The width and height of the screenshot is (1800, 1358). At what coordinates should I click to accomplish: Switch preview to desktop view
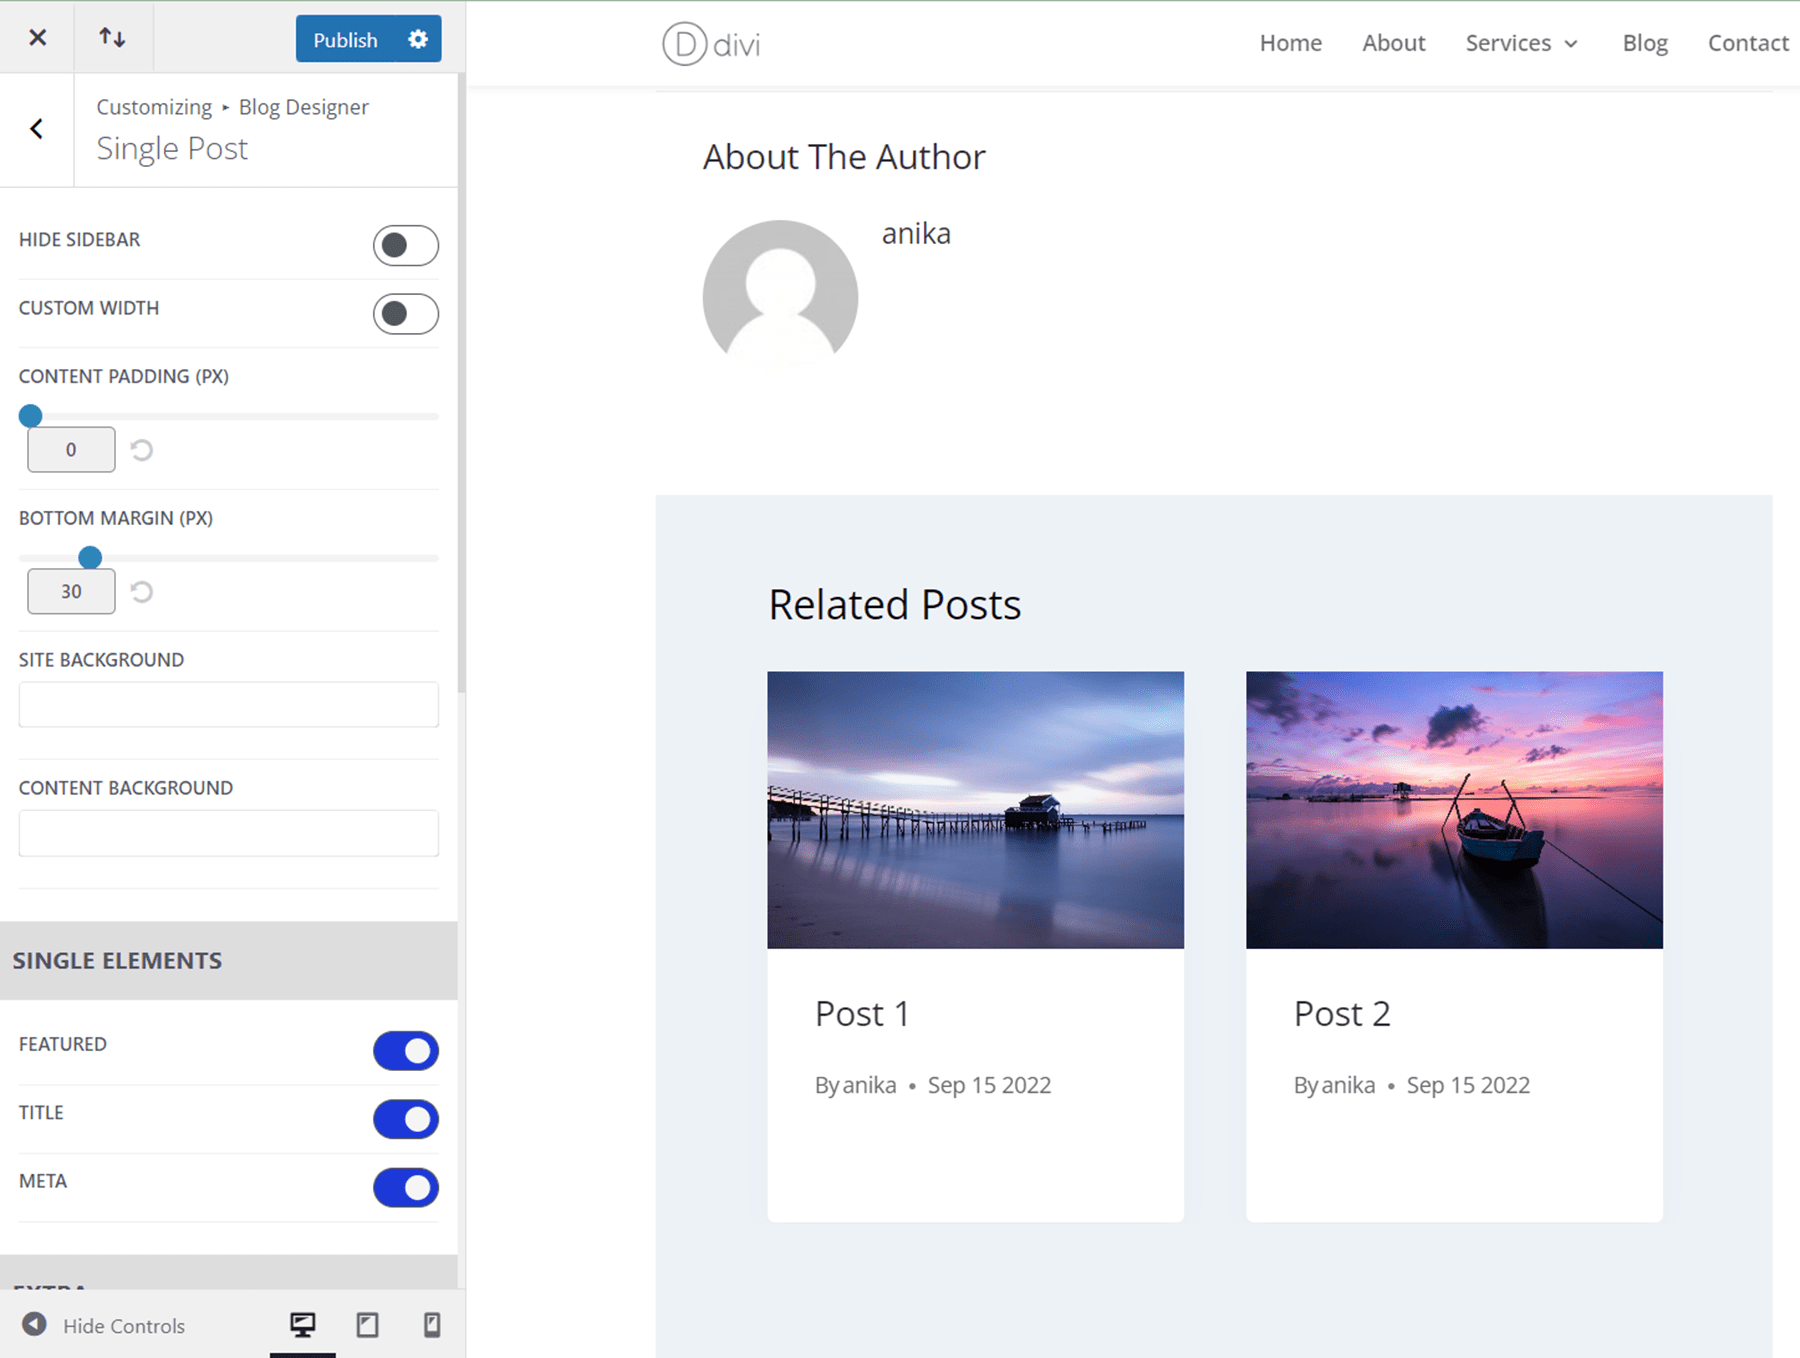click(x=303, y=1324)
